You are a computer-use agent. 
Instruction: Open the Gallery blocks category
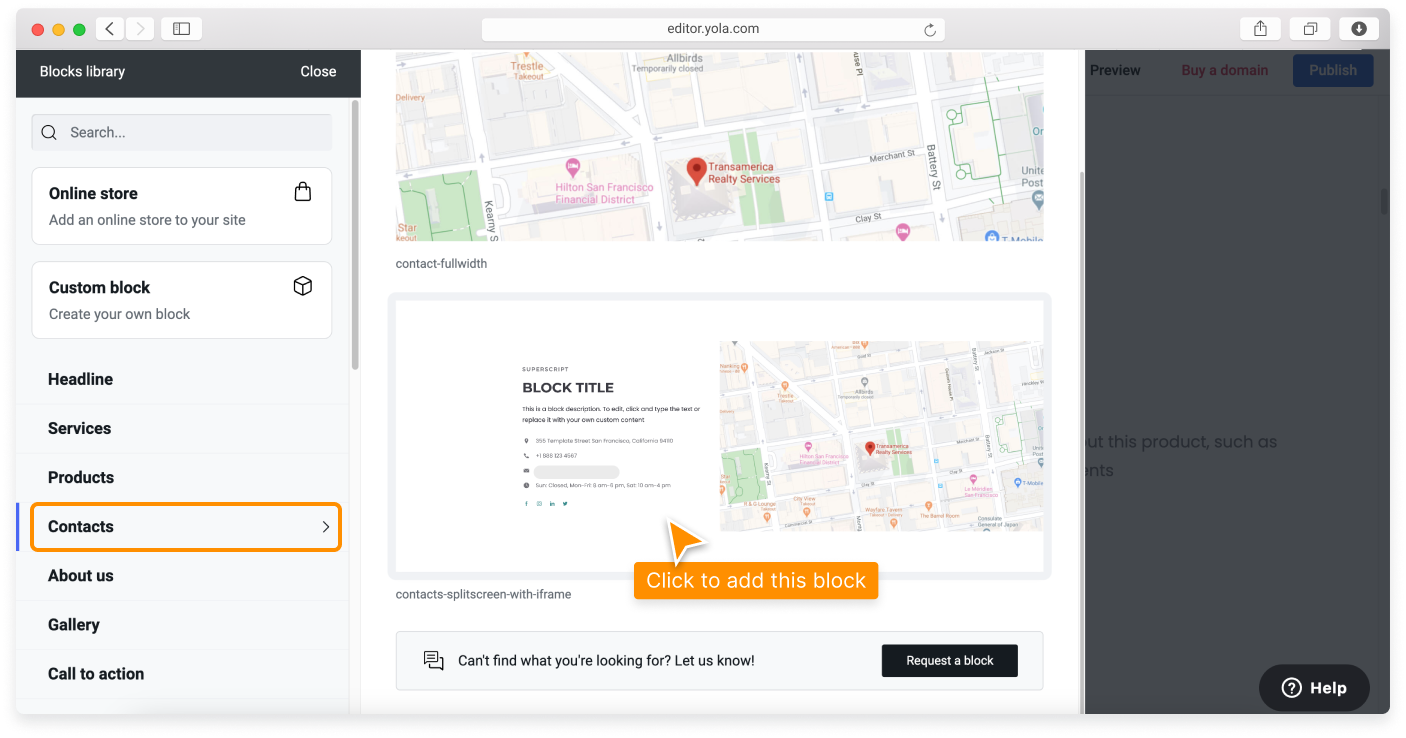pos(74,624)
